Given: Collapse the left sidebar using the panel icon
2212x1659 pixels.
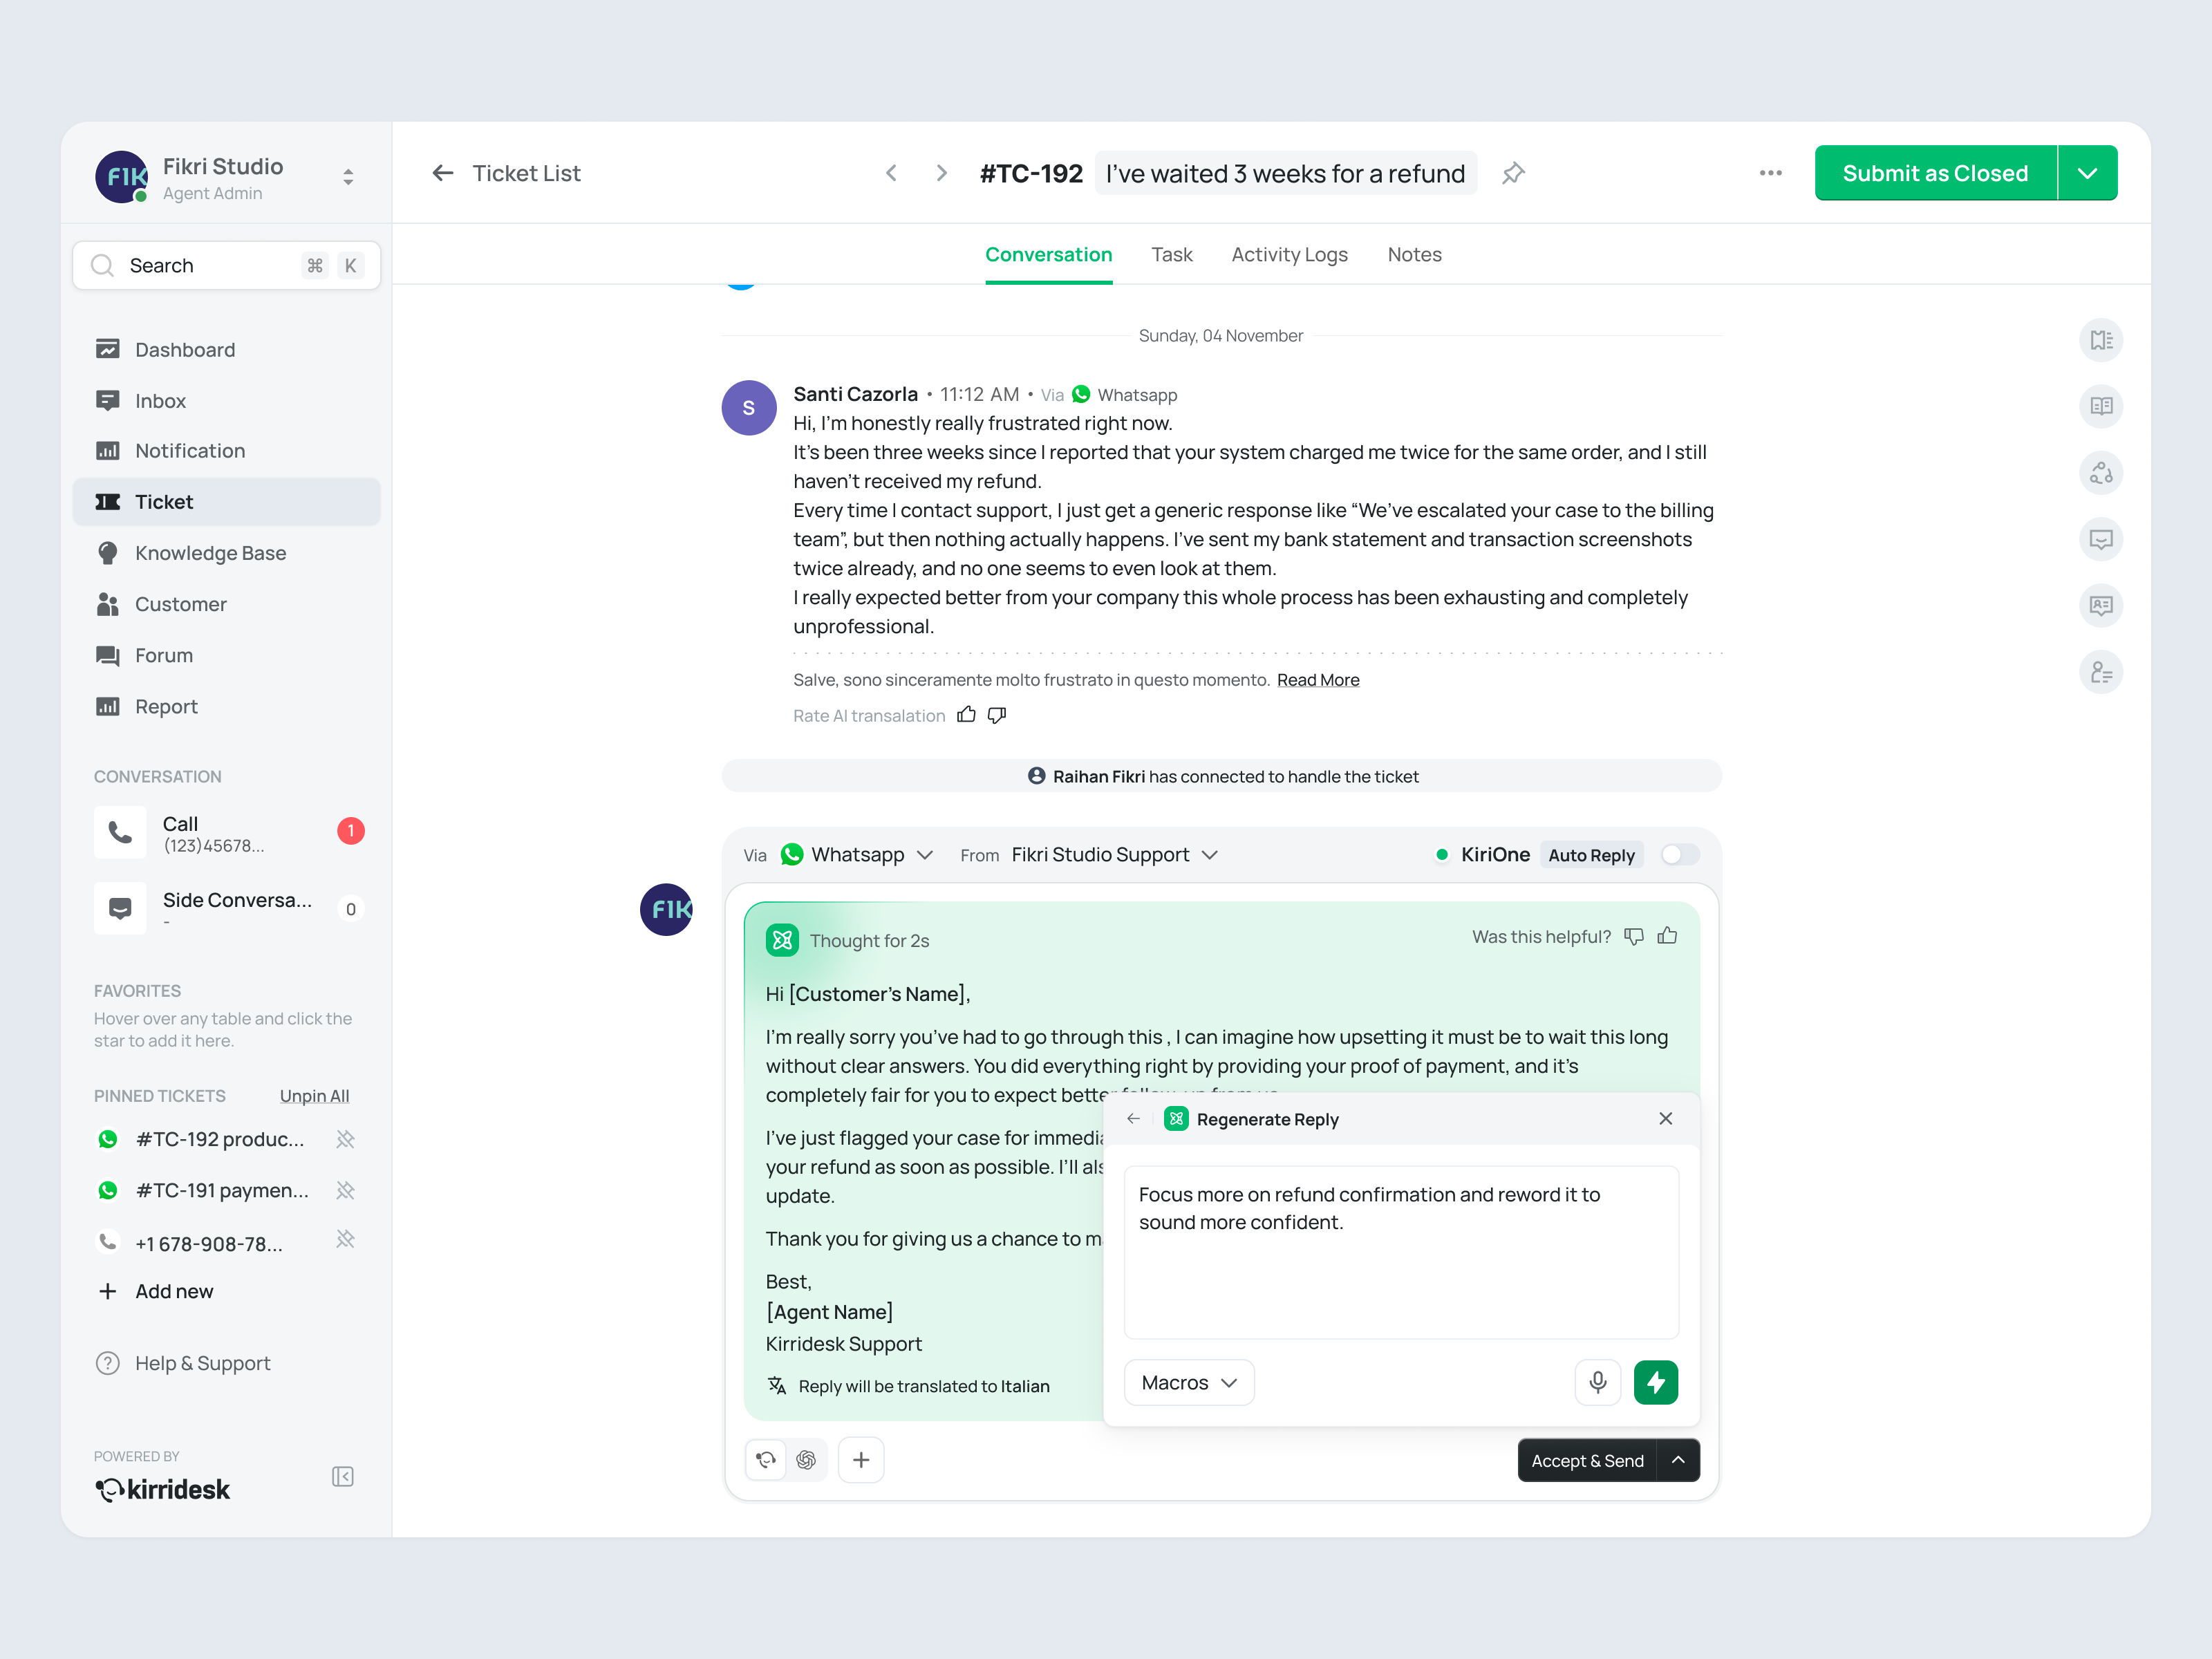Looking at the screenshot, I should tap(343, 1477).
